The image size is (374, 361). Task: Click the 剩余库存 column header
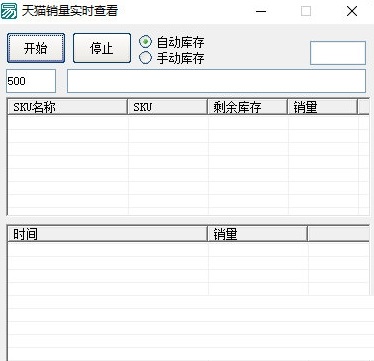(x=248, y=107)
